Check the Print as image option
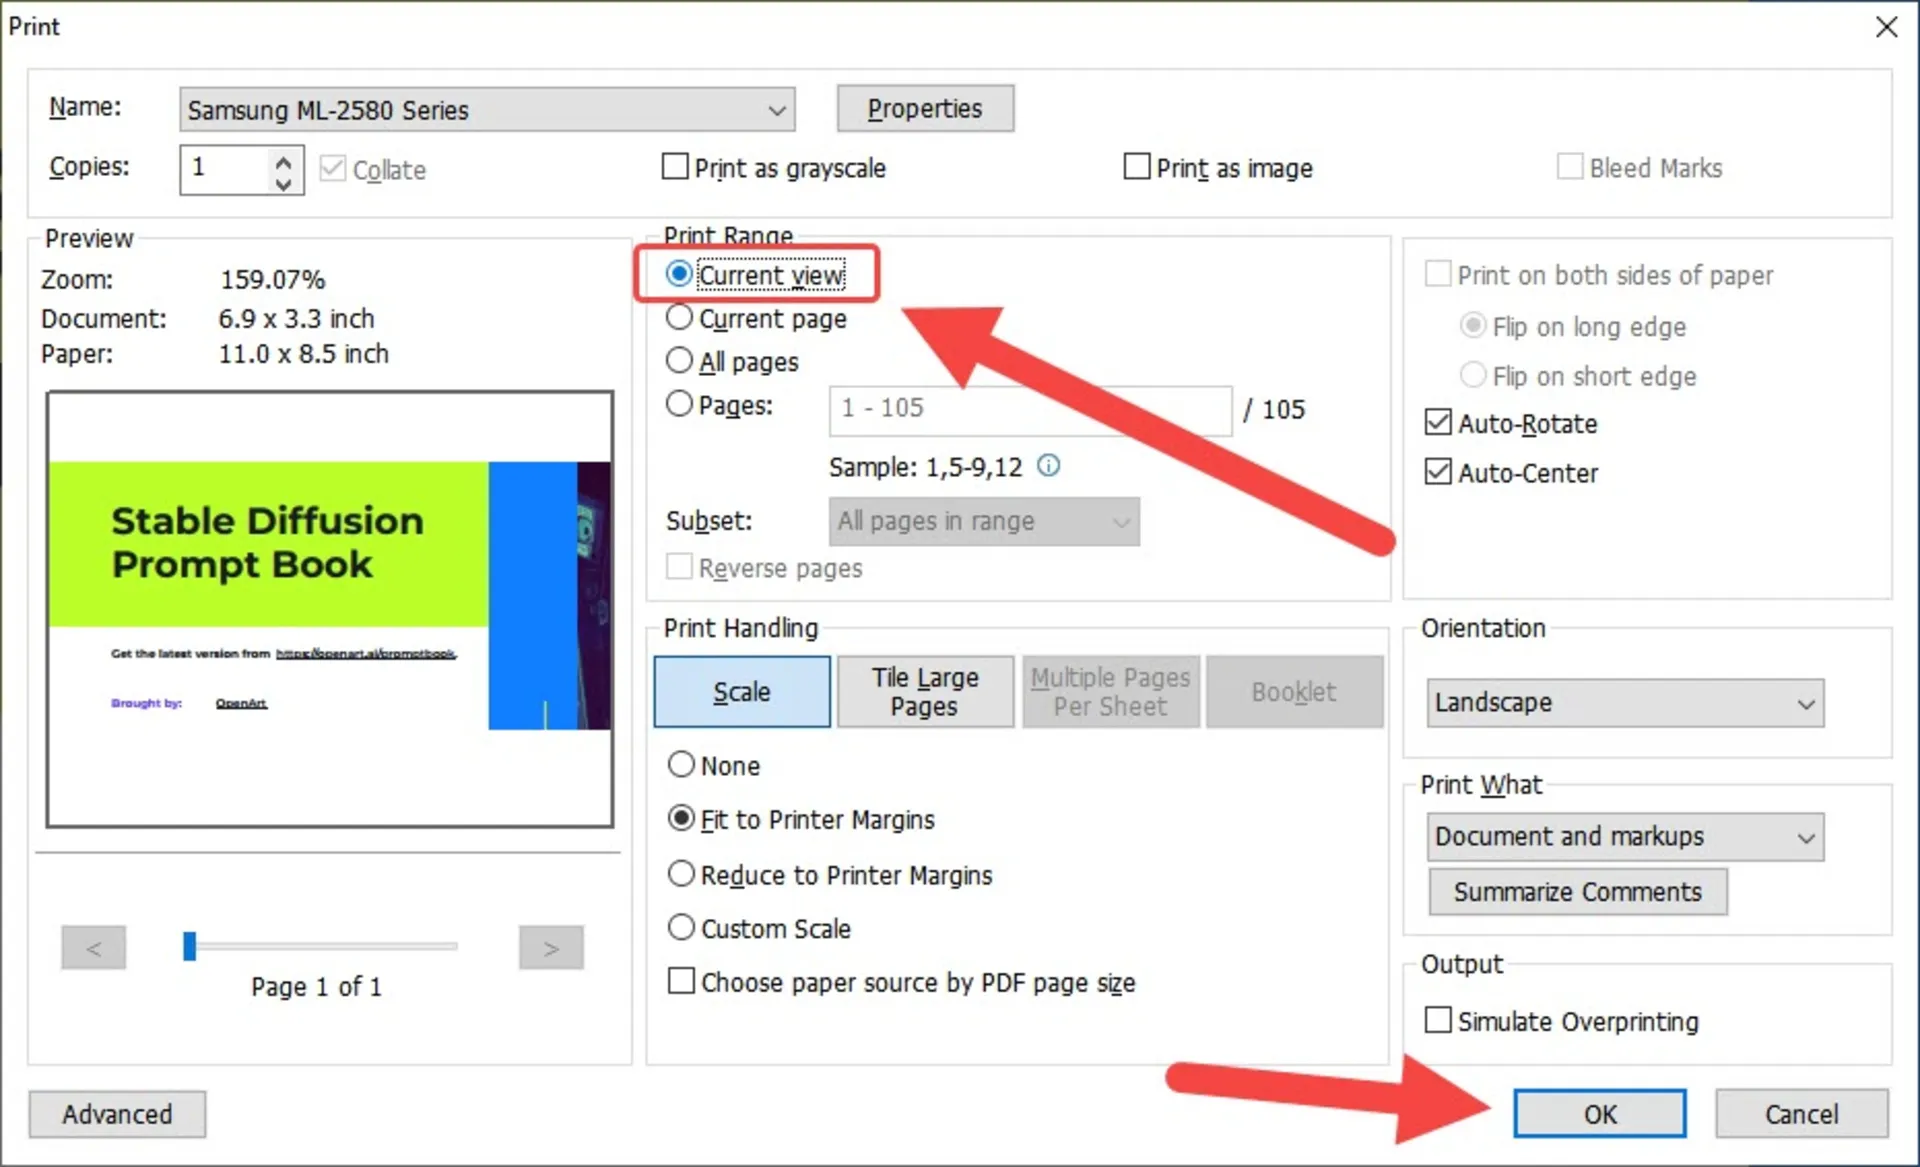Image resolution: width=1920 pixels, height=1167 pixels. pos(1137,166)
